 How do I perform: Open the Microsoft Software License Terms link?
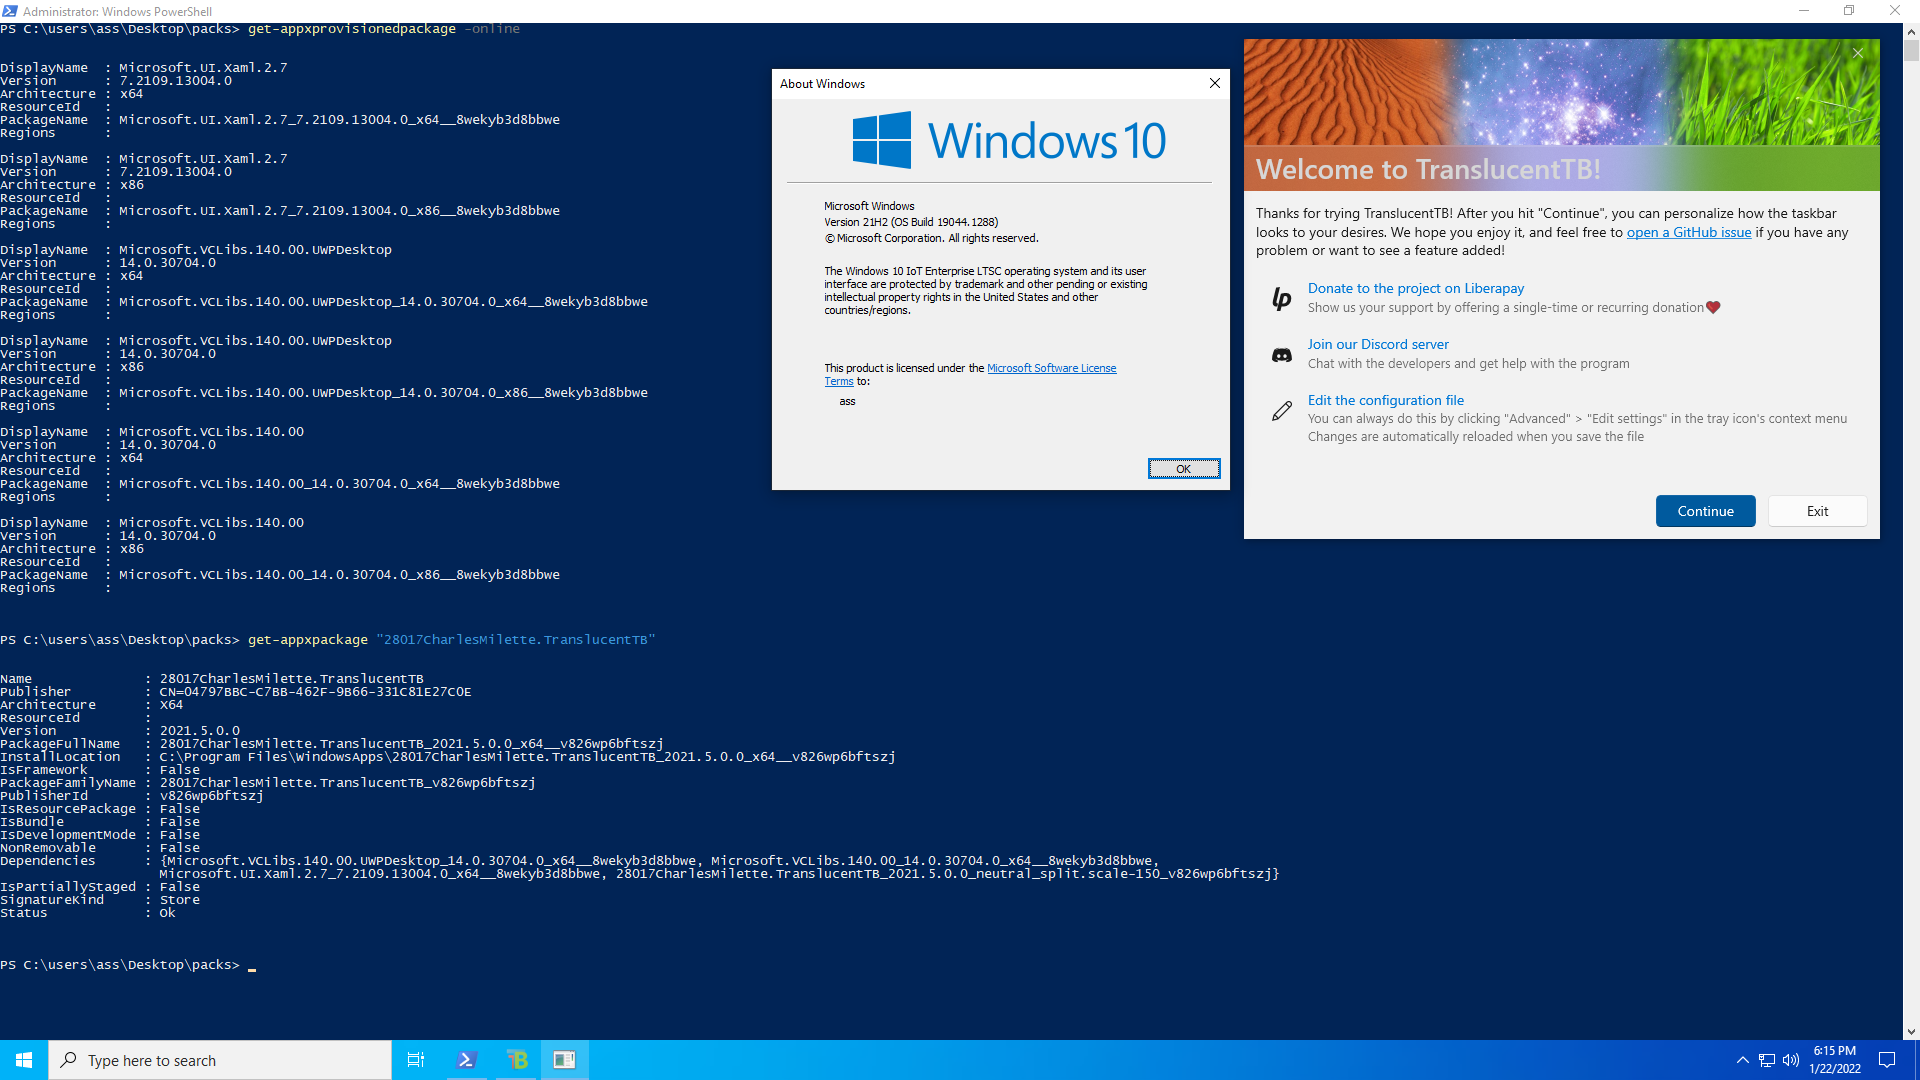point(1051,367)
